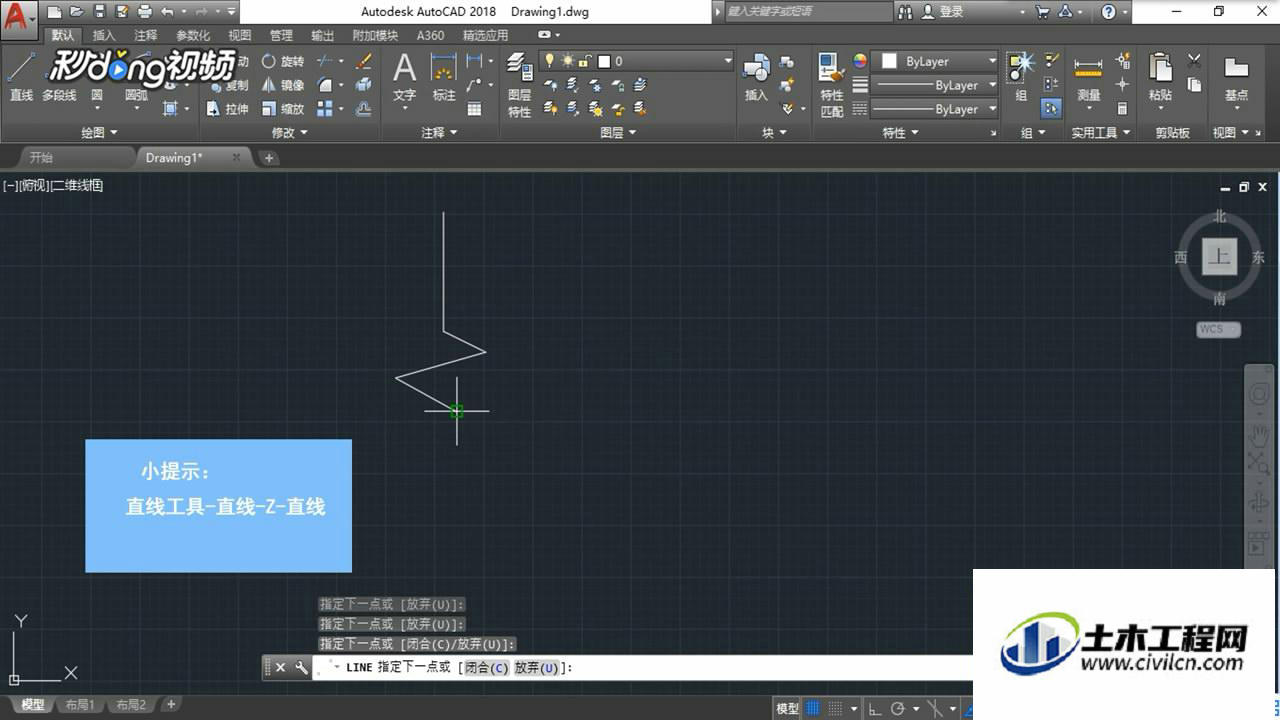Toggle ortho mode in status bar
The height and width of the screenshot is (720, 1280).
click(x=873, y=709)
